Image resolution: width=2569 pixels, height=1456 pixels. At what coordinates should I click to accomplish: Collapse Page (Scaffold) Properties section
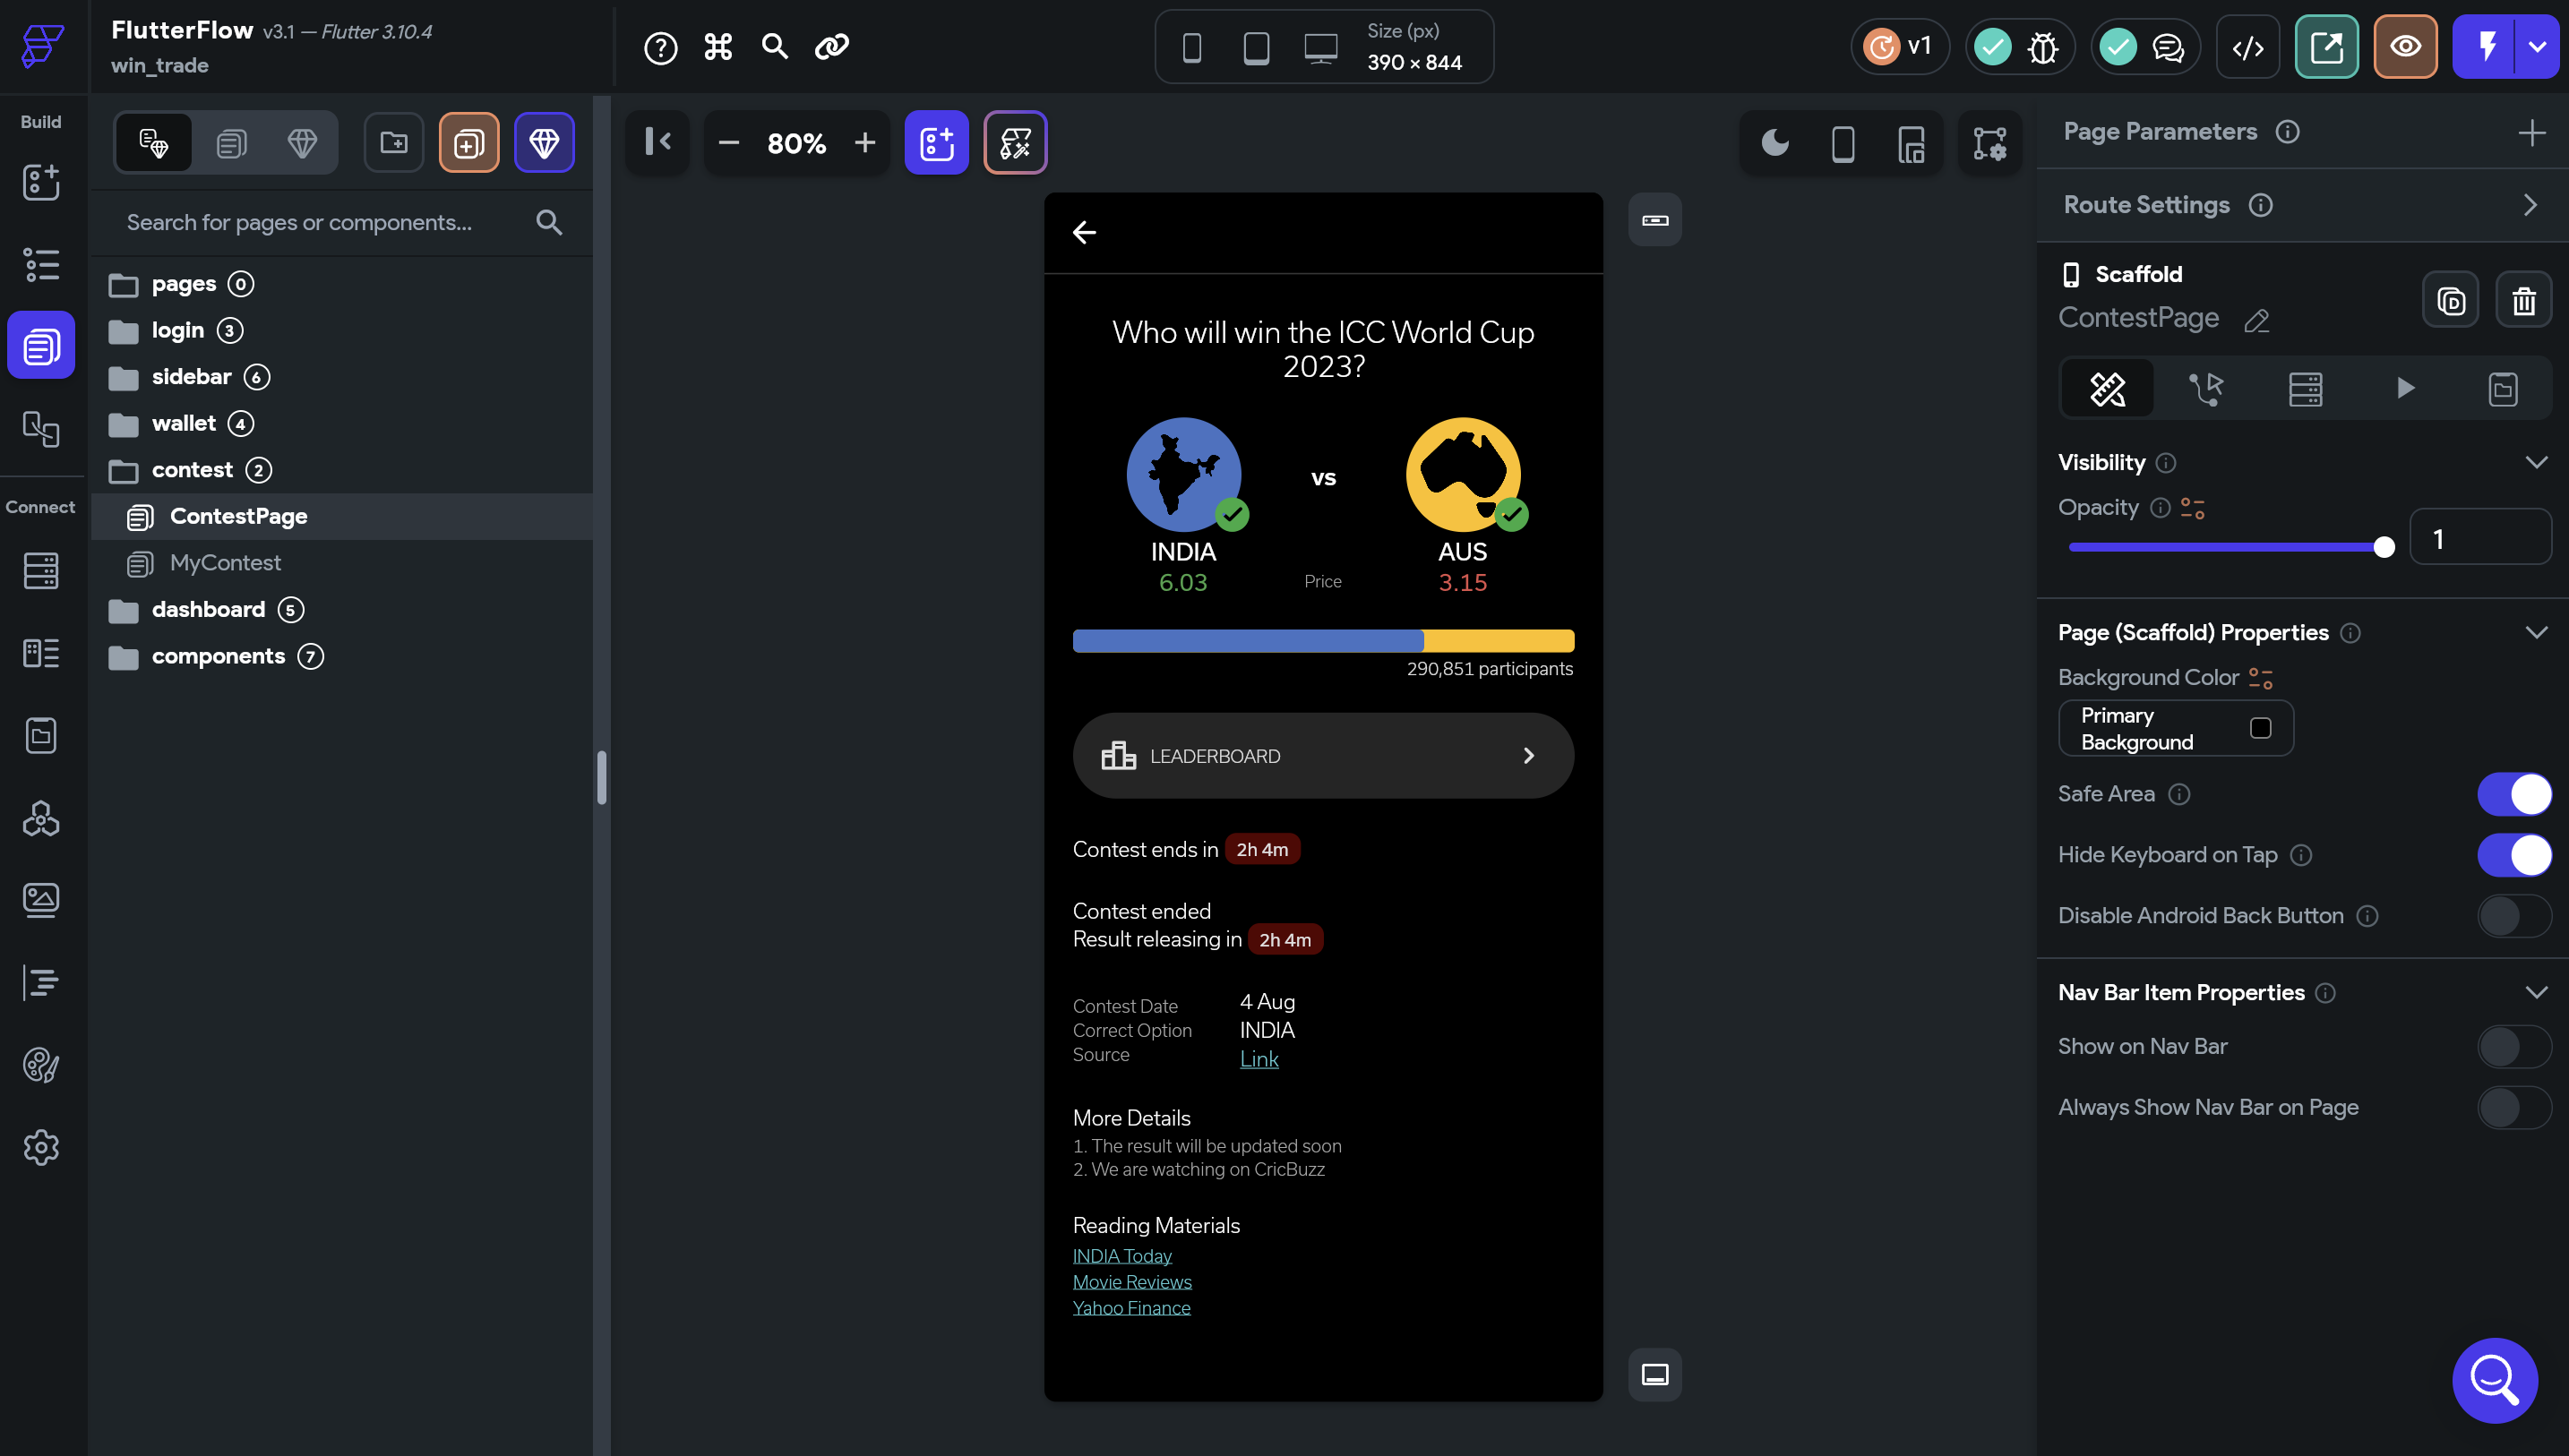(x=2536, y=632)
